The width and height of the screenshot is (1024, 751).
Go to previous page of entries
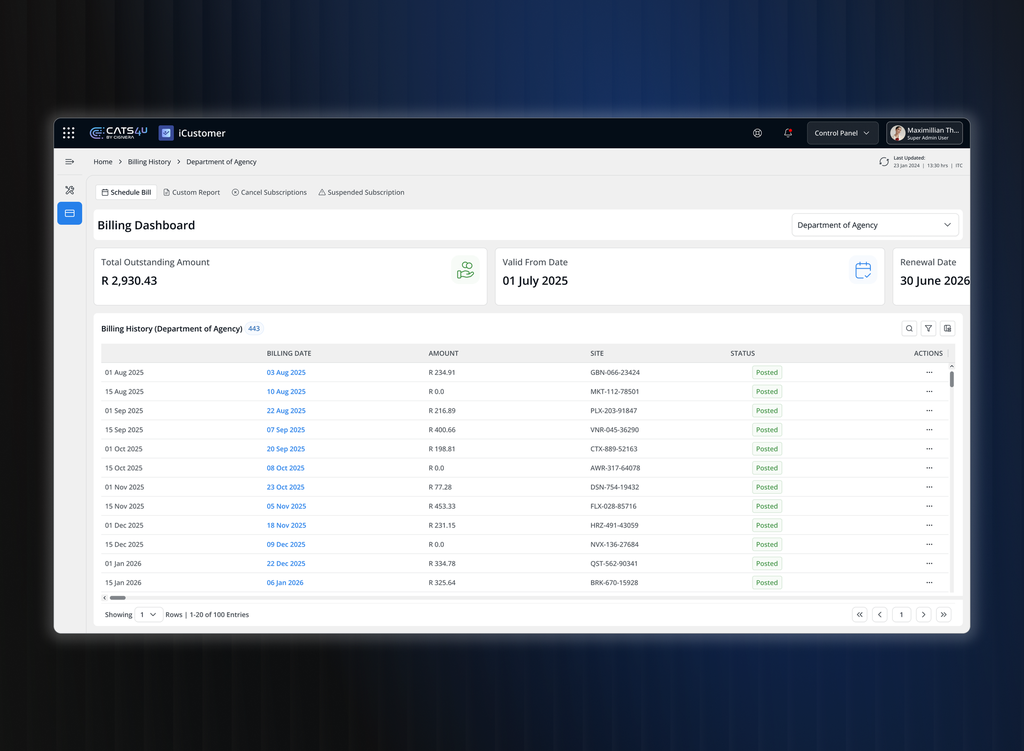point(880,615)
